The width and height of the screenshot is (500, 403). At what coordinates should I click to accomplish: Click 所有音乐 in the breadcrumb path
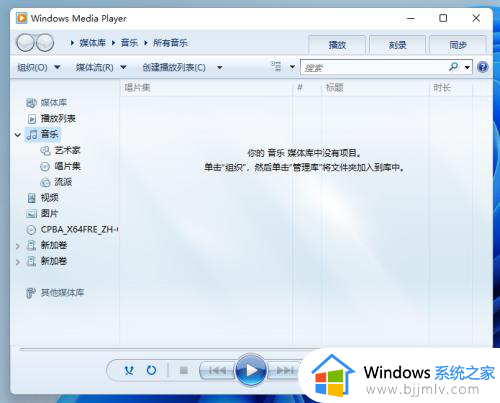coord(170,43)
